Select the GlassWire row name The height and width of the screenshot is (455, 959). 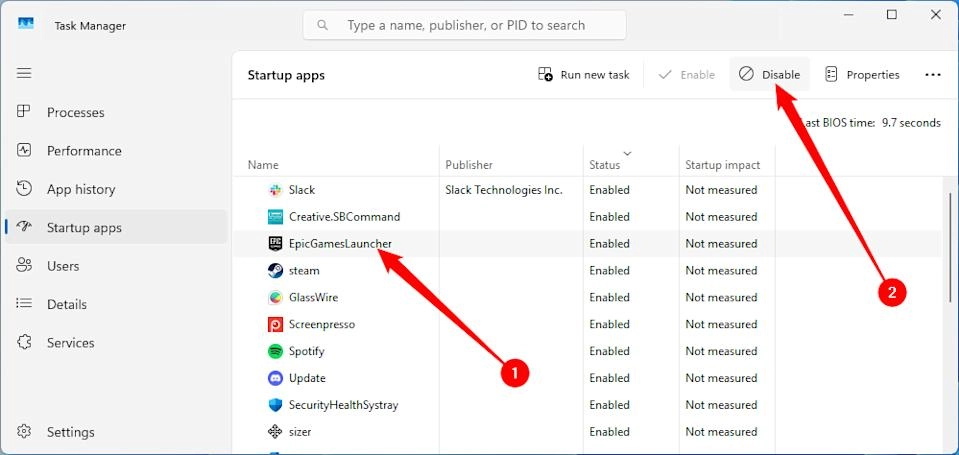click(313, 297)
